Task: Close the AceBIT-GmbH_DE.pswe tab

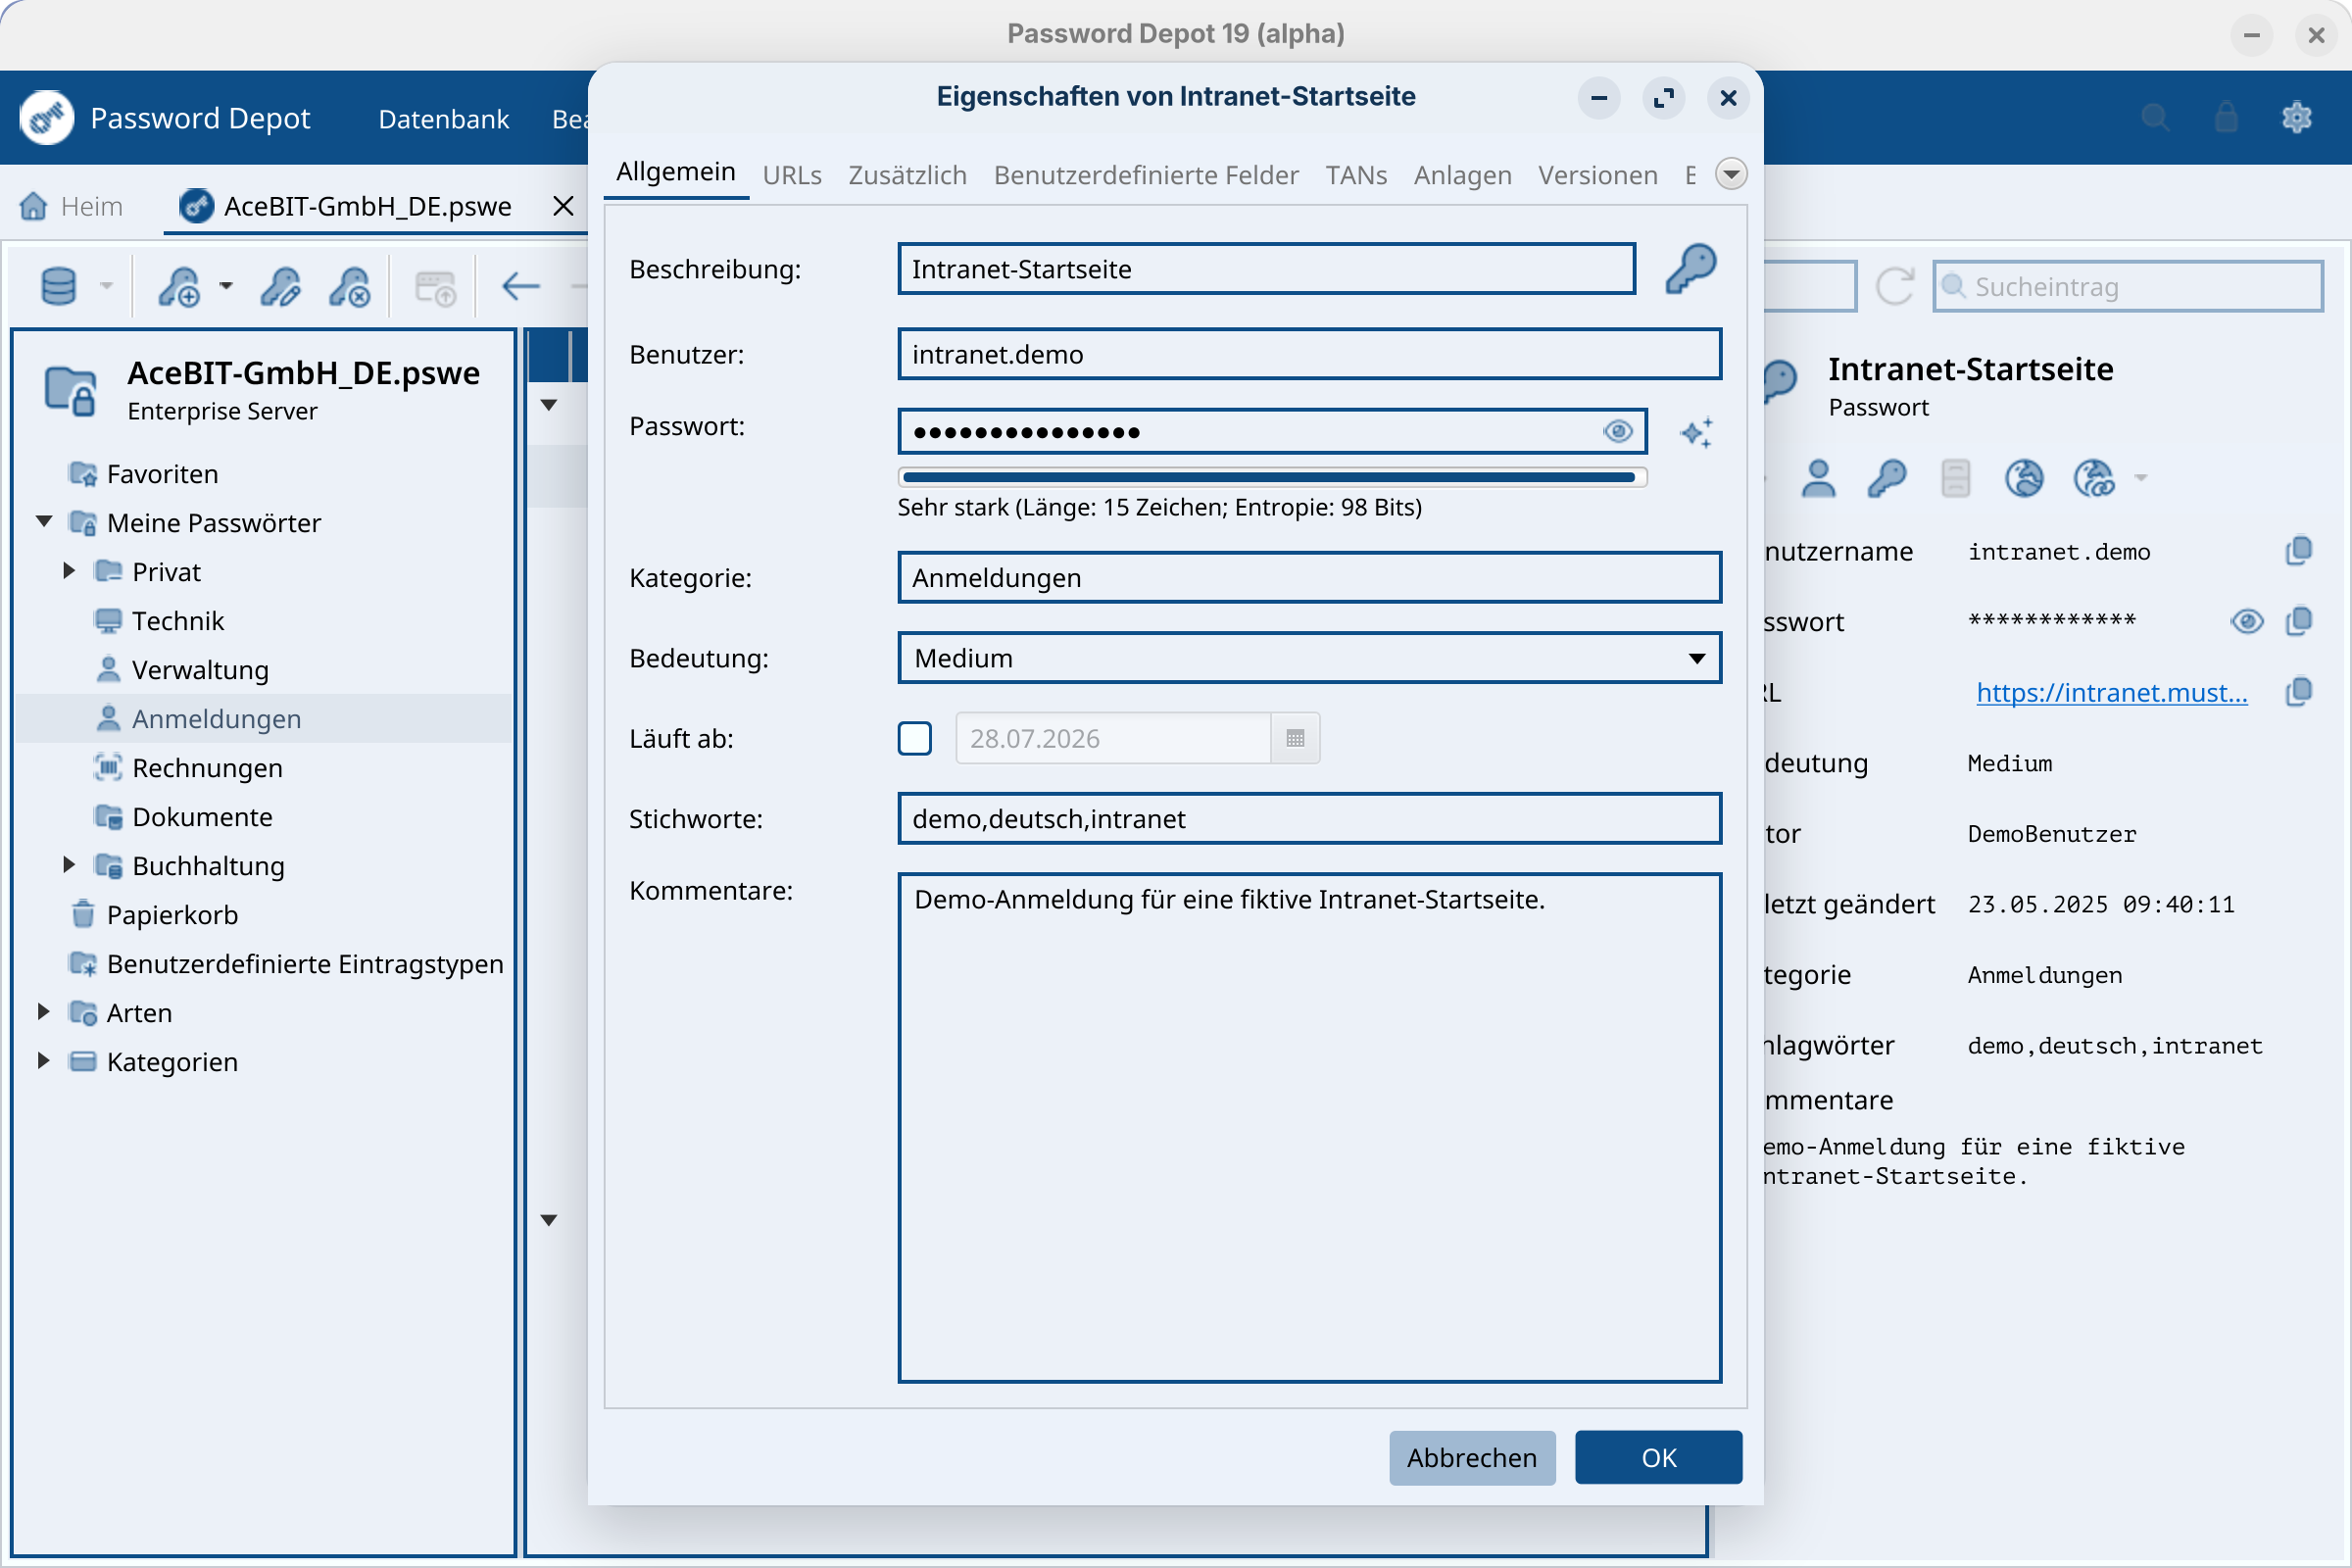Action: (563, 206)
